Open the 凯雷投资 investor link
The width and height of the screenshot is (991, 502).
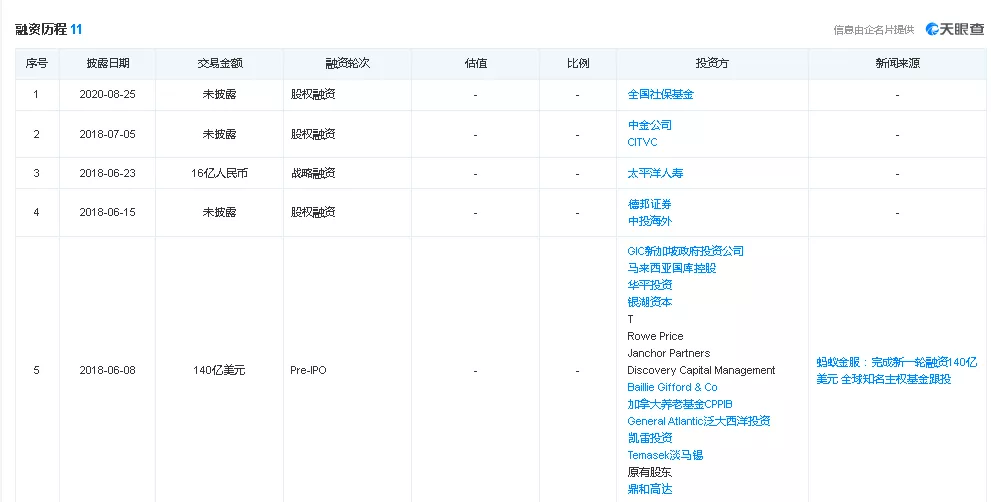pos(649,438)
